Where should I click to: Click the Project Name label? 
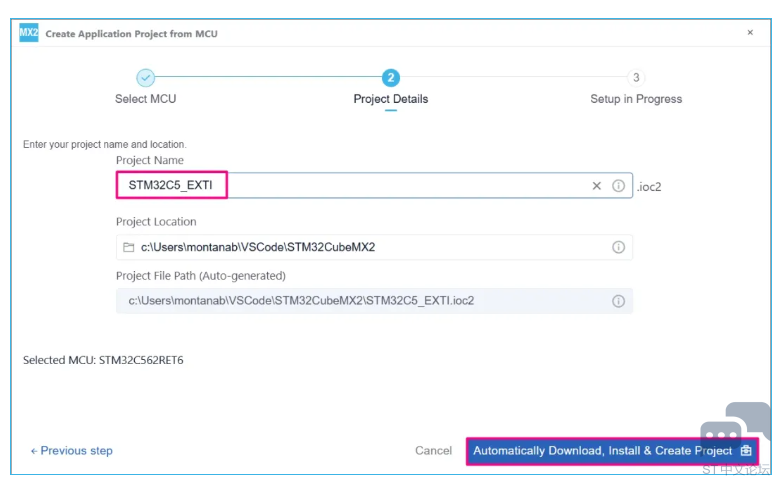point(150,160)
